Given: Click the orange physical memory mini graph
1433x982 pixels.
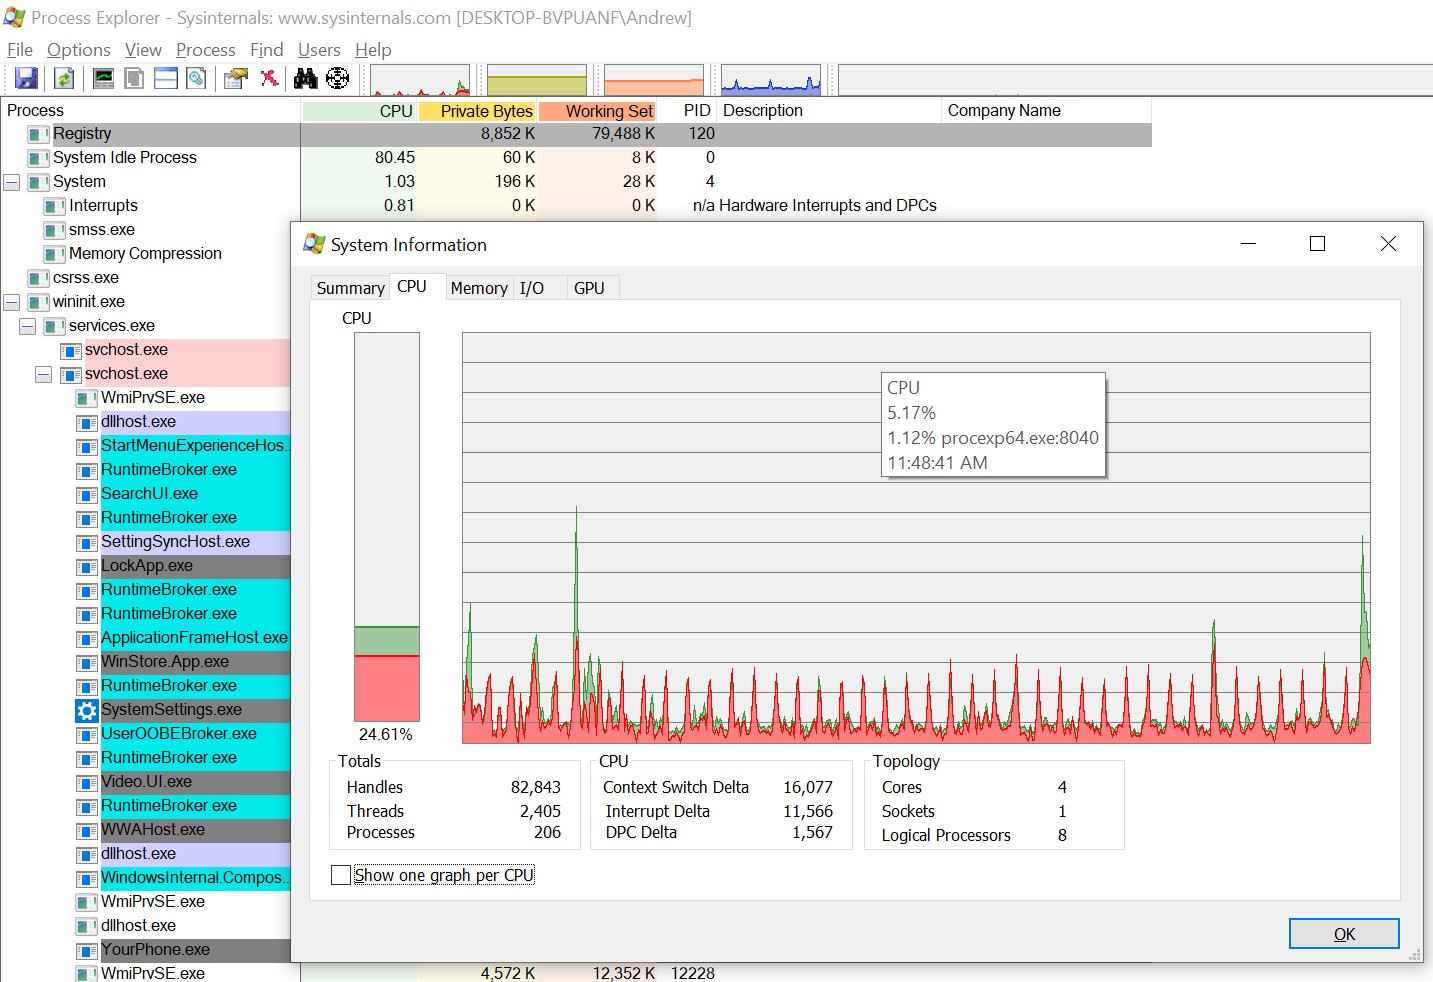Looking at the screenshot, I should point(654,80).
